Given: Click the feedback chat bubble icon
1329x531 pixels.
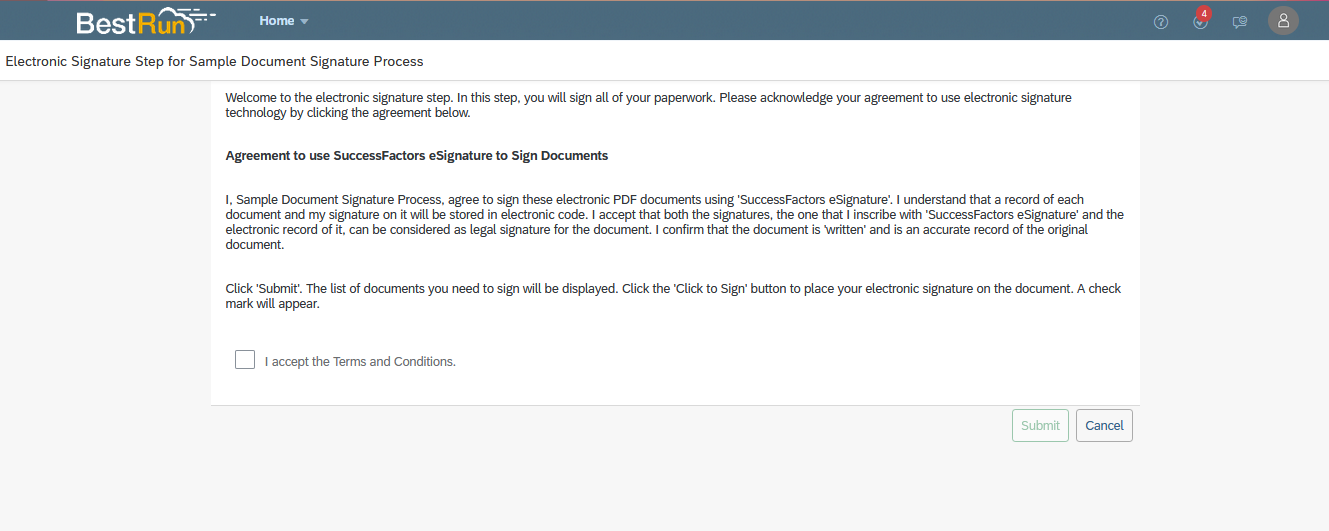Looking at the screenshot, I should click(1240, 22).
